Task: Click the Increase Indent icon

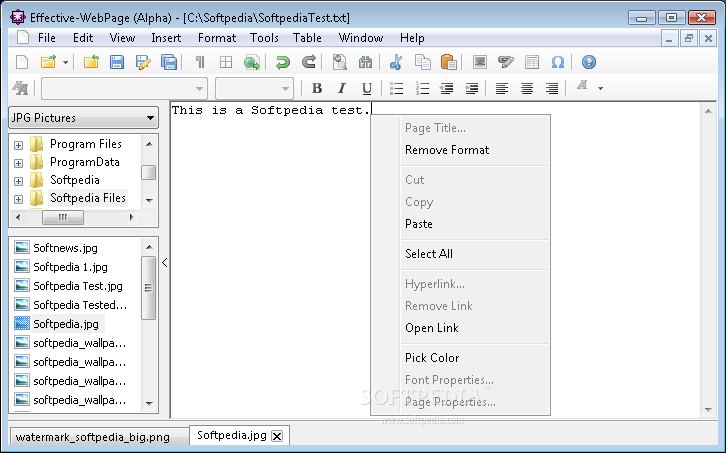Action: (472, 88)
